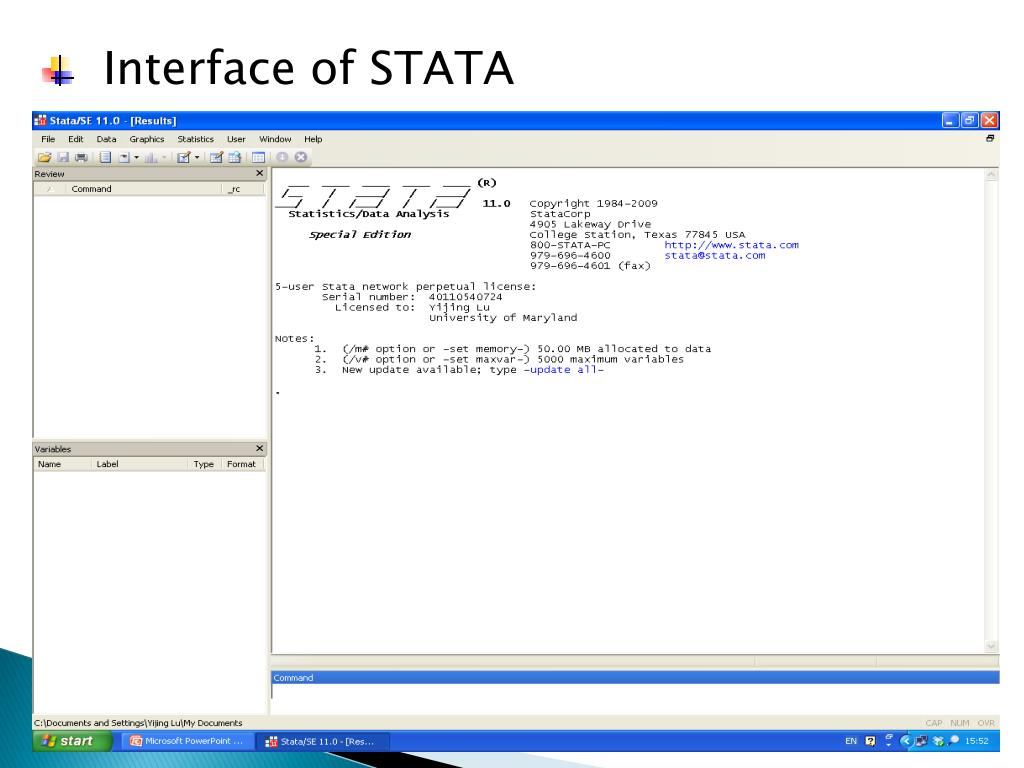Click the Save floppy disk icon

coord(63,157)
